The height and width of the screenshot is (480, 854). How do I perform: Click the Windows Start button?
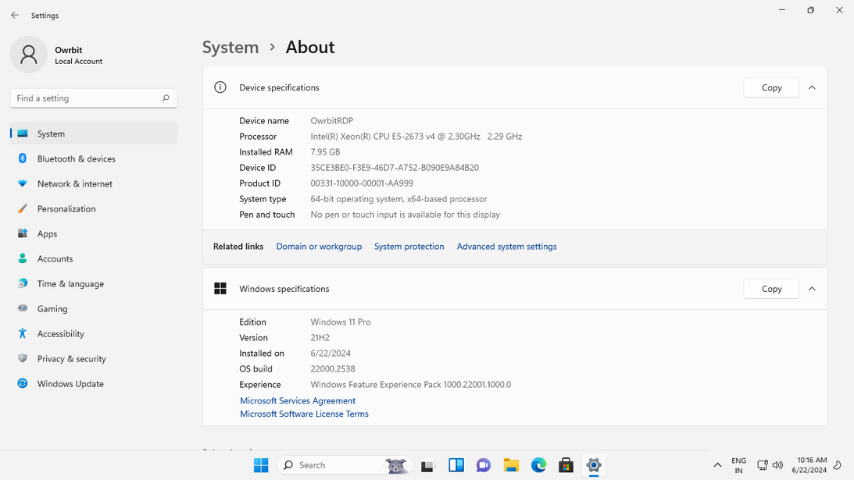(261, 465)
